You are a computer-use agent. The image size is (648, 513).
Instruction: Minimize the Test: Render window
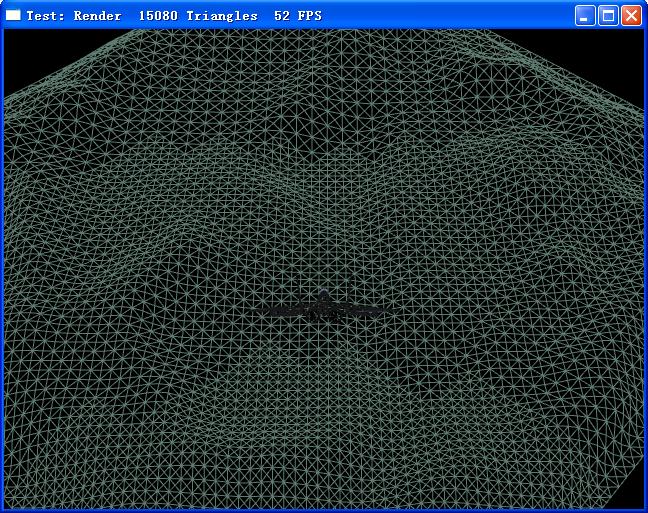pos(585,16)
